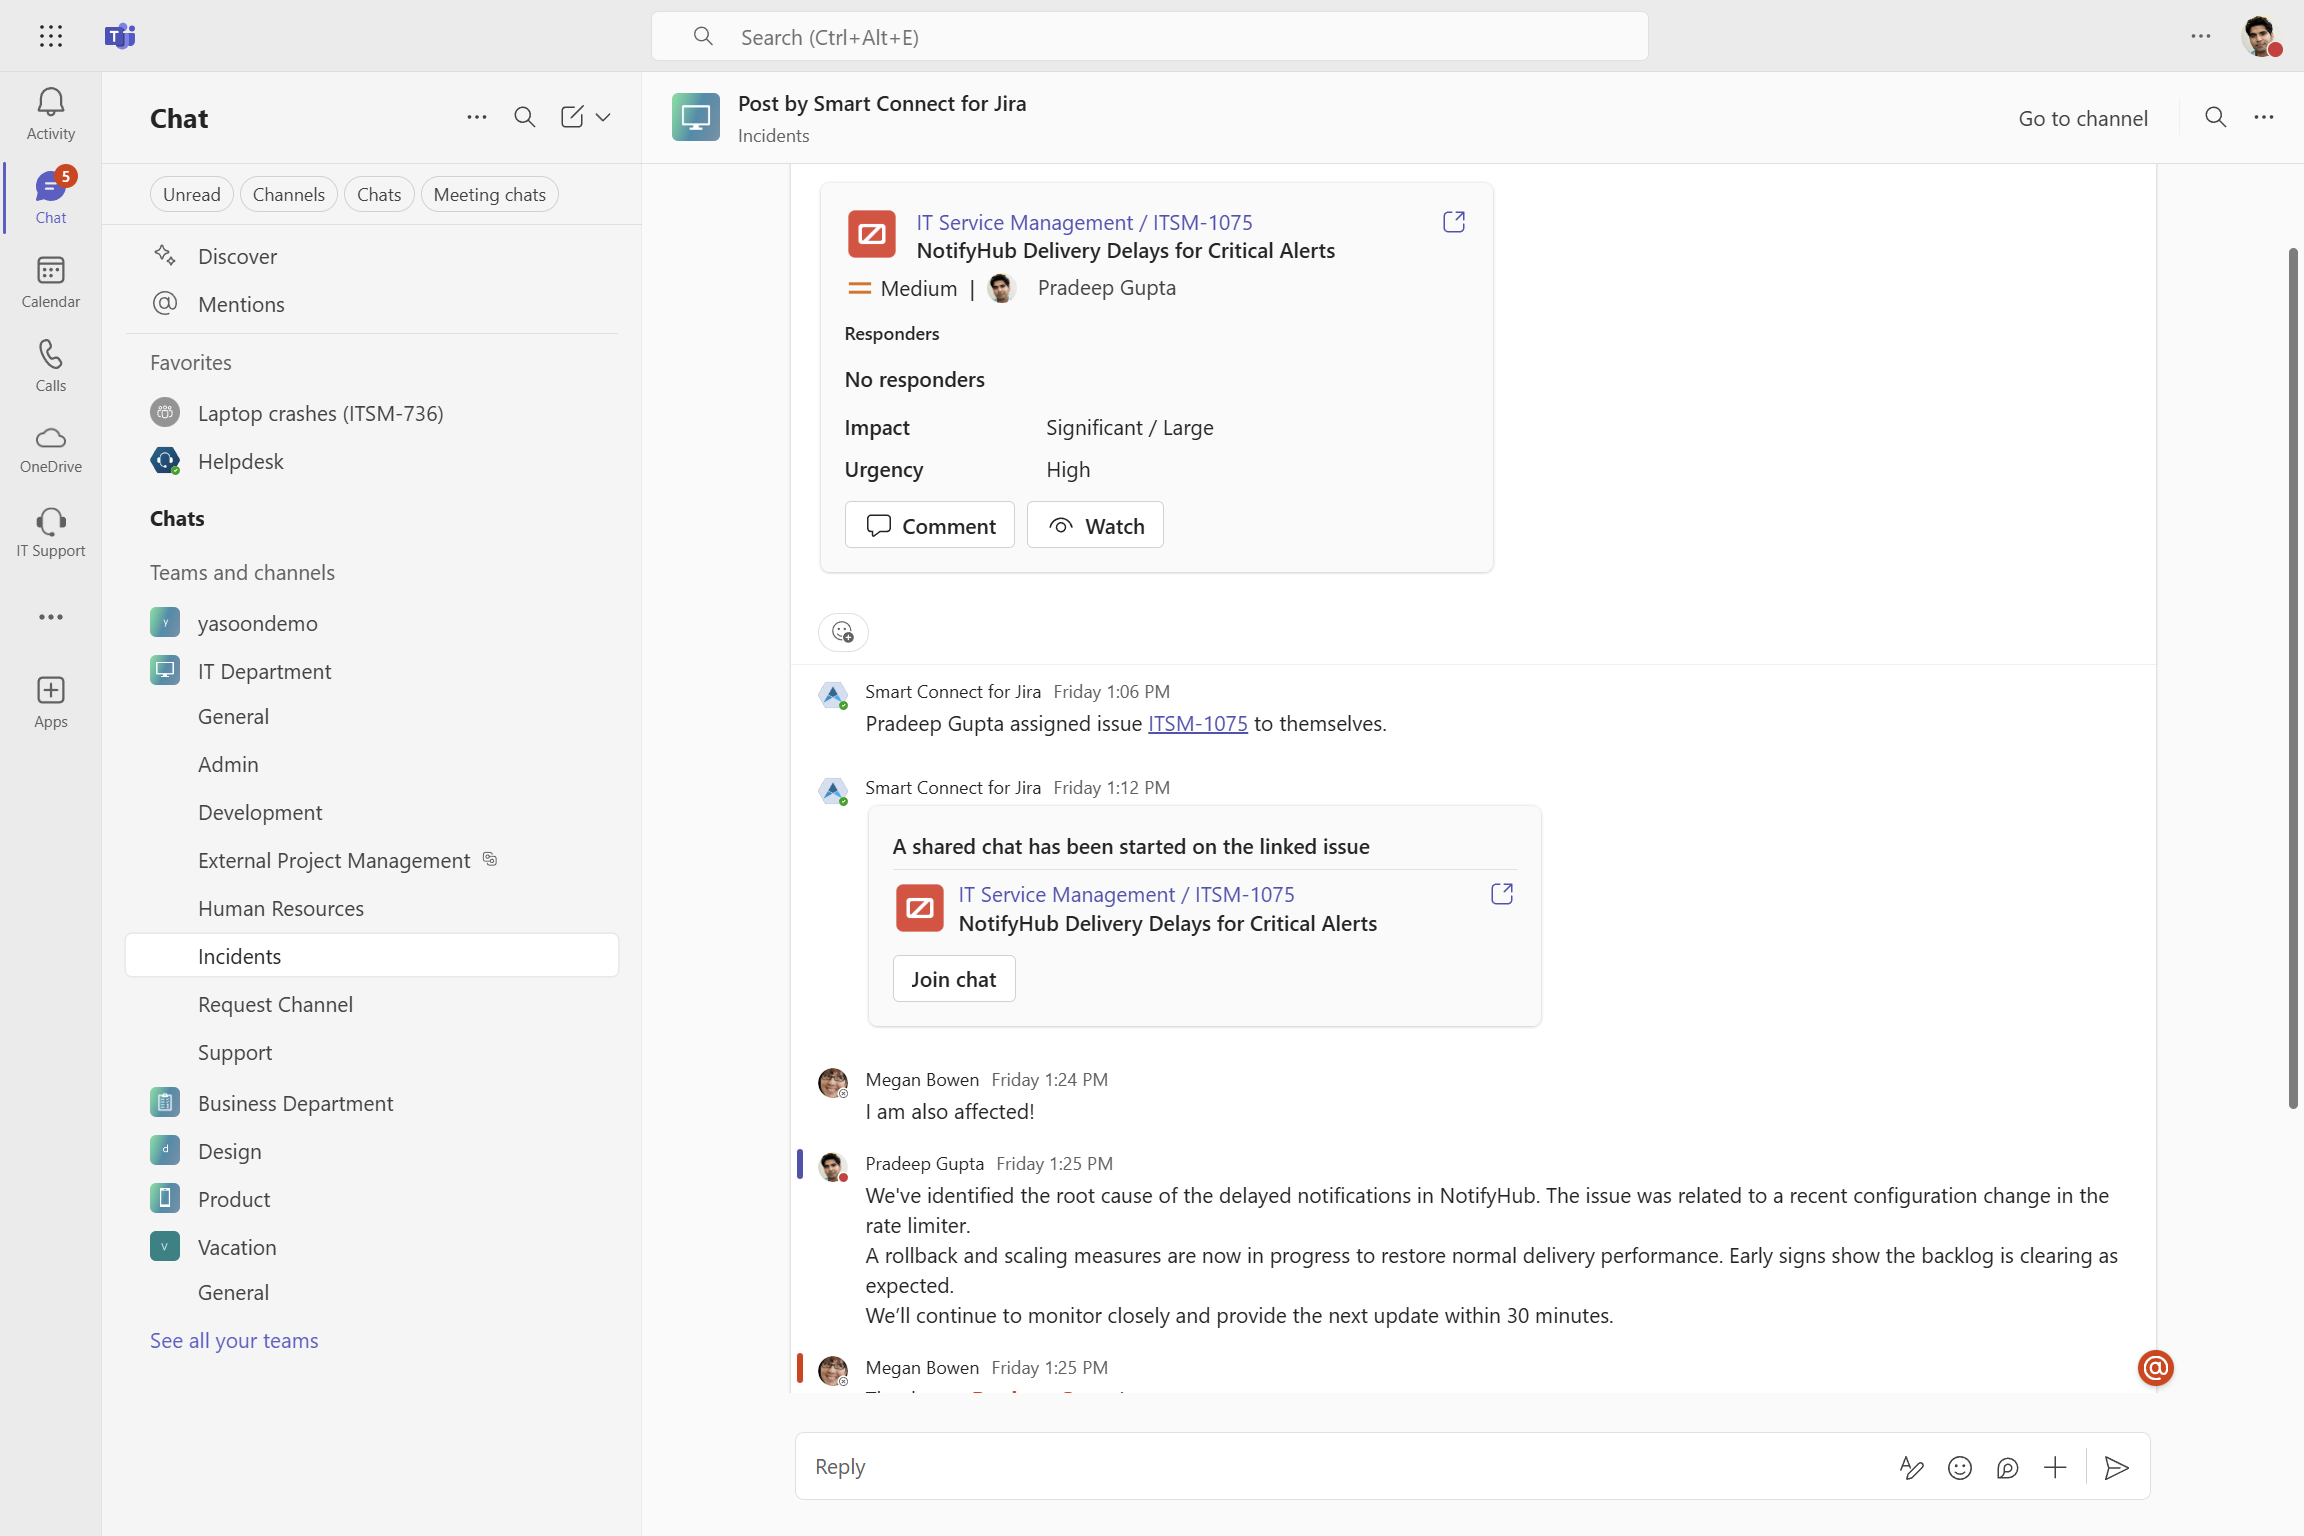The height and width of the screenshot is (1536, 2304).
Task: Click the Join chat button
Action: tap(953, 979)
